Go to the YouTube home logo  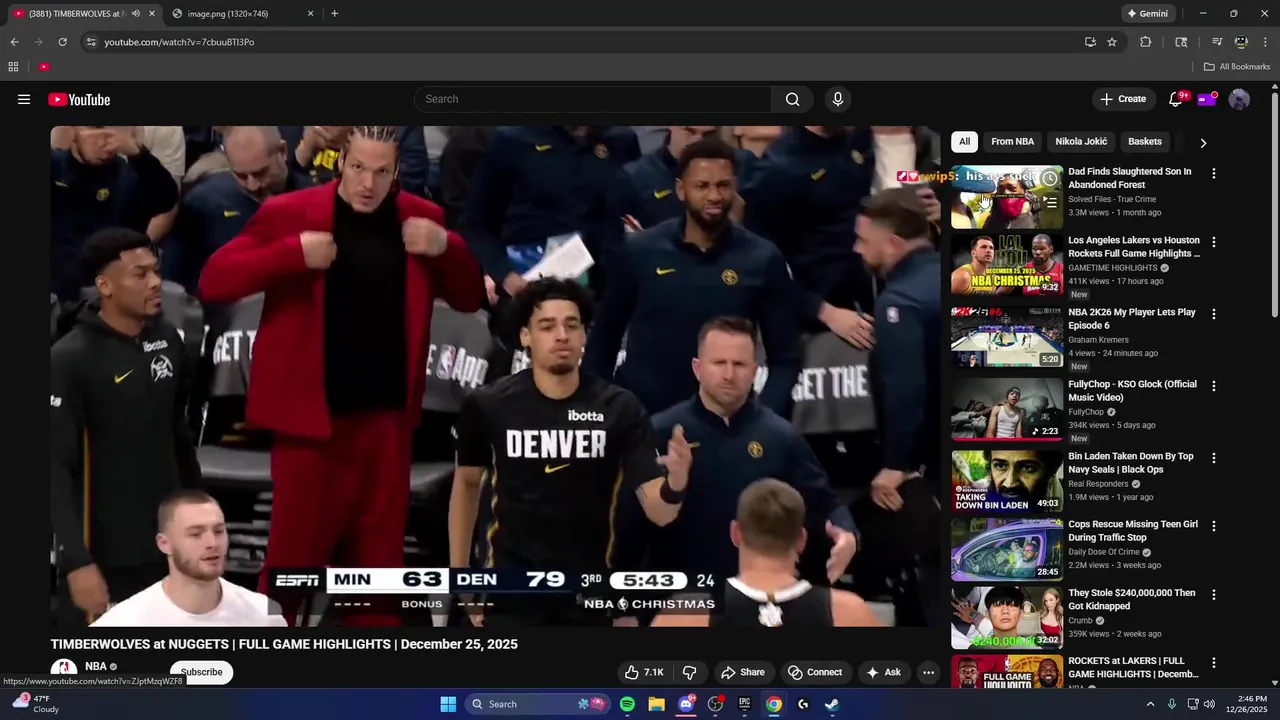pos(79,99)
